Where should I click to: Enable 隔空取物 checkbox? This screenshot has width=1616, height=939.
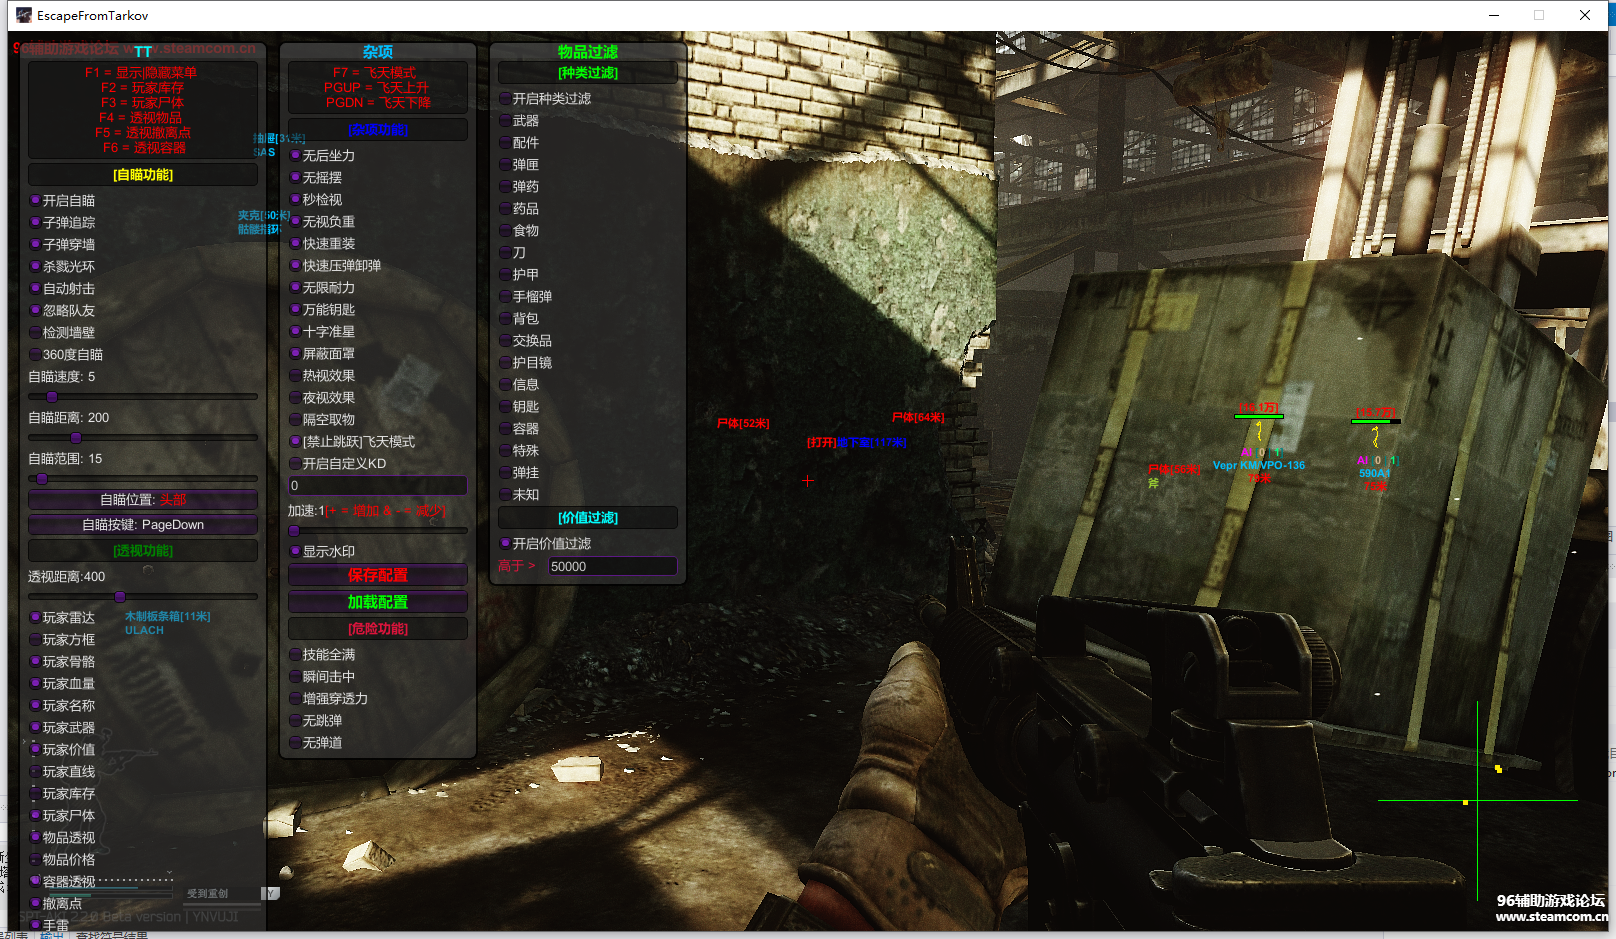(x=296, y=419)
